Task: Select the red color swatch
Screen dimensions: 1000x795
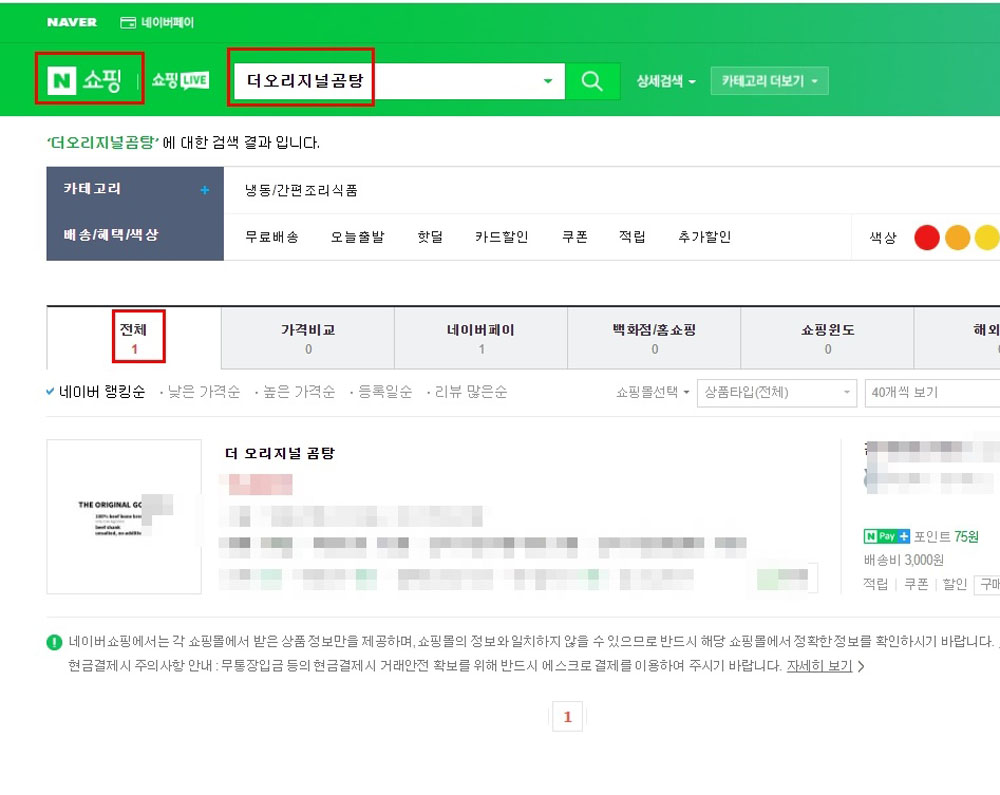Action: tap(927, 238)
